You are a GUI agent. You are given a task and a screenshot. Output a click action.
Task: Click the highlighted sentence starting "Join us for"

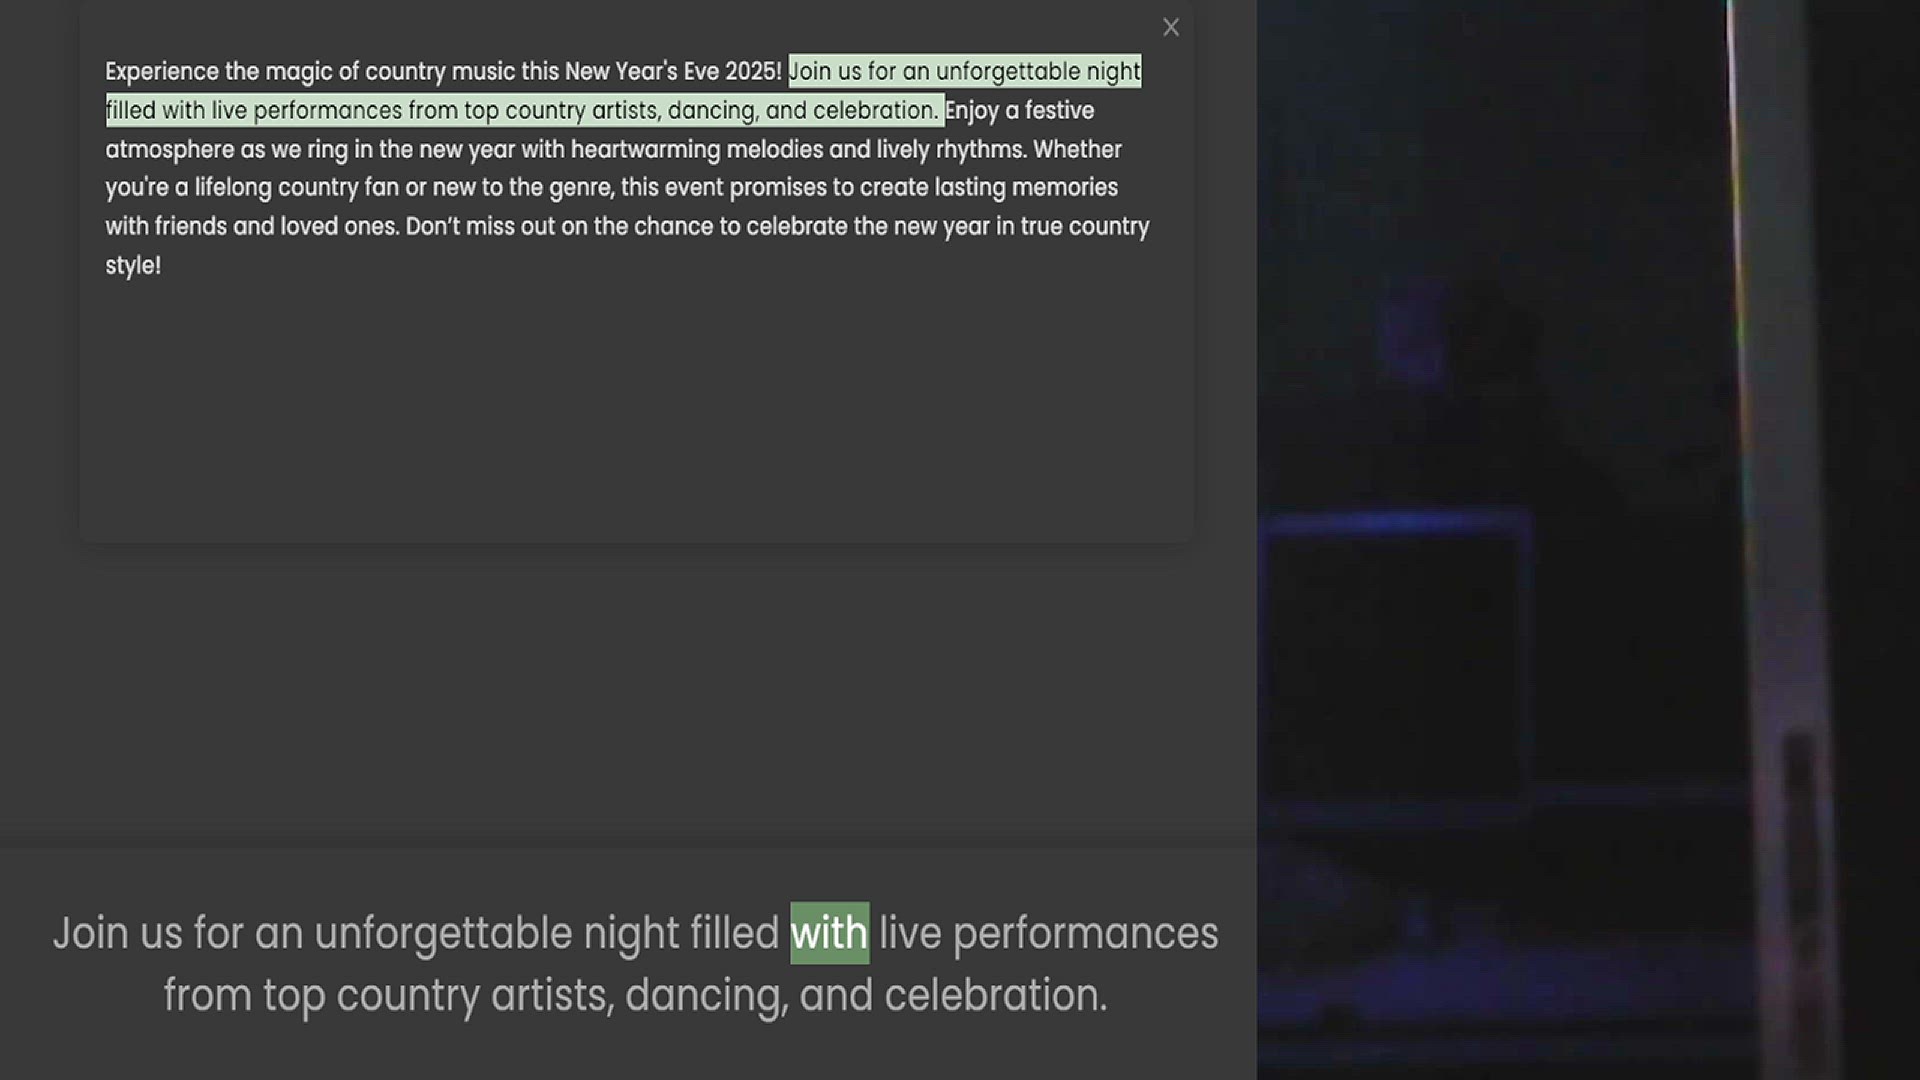[963, 72]
